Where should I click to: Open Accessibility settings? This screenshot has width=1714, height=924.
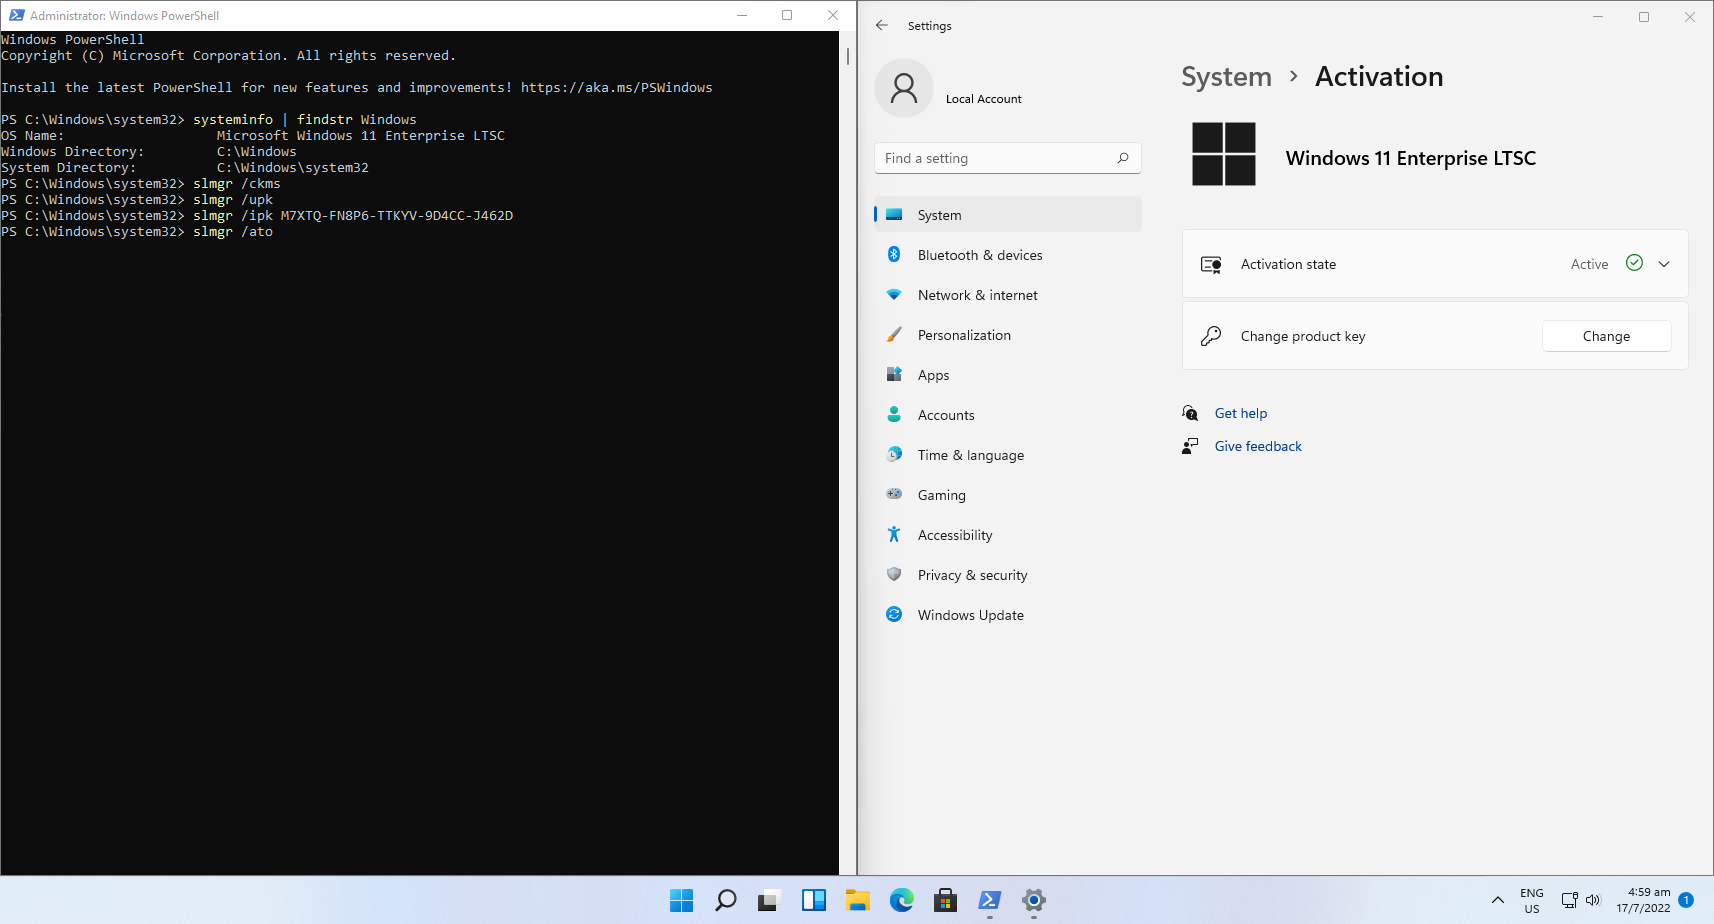[1008, 535]
